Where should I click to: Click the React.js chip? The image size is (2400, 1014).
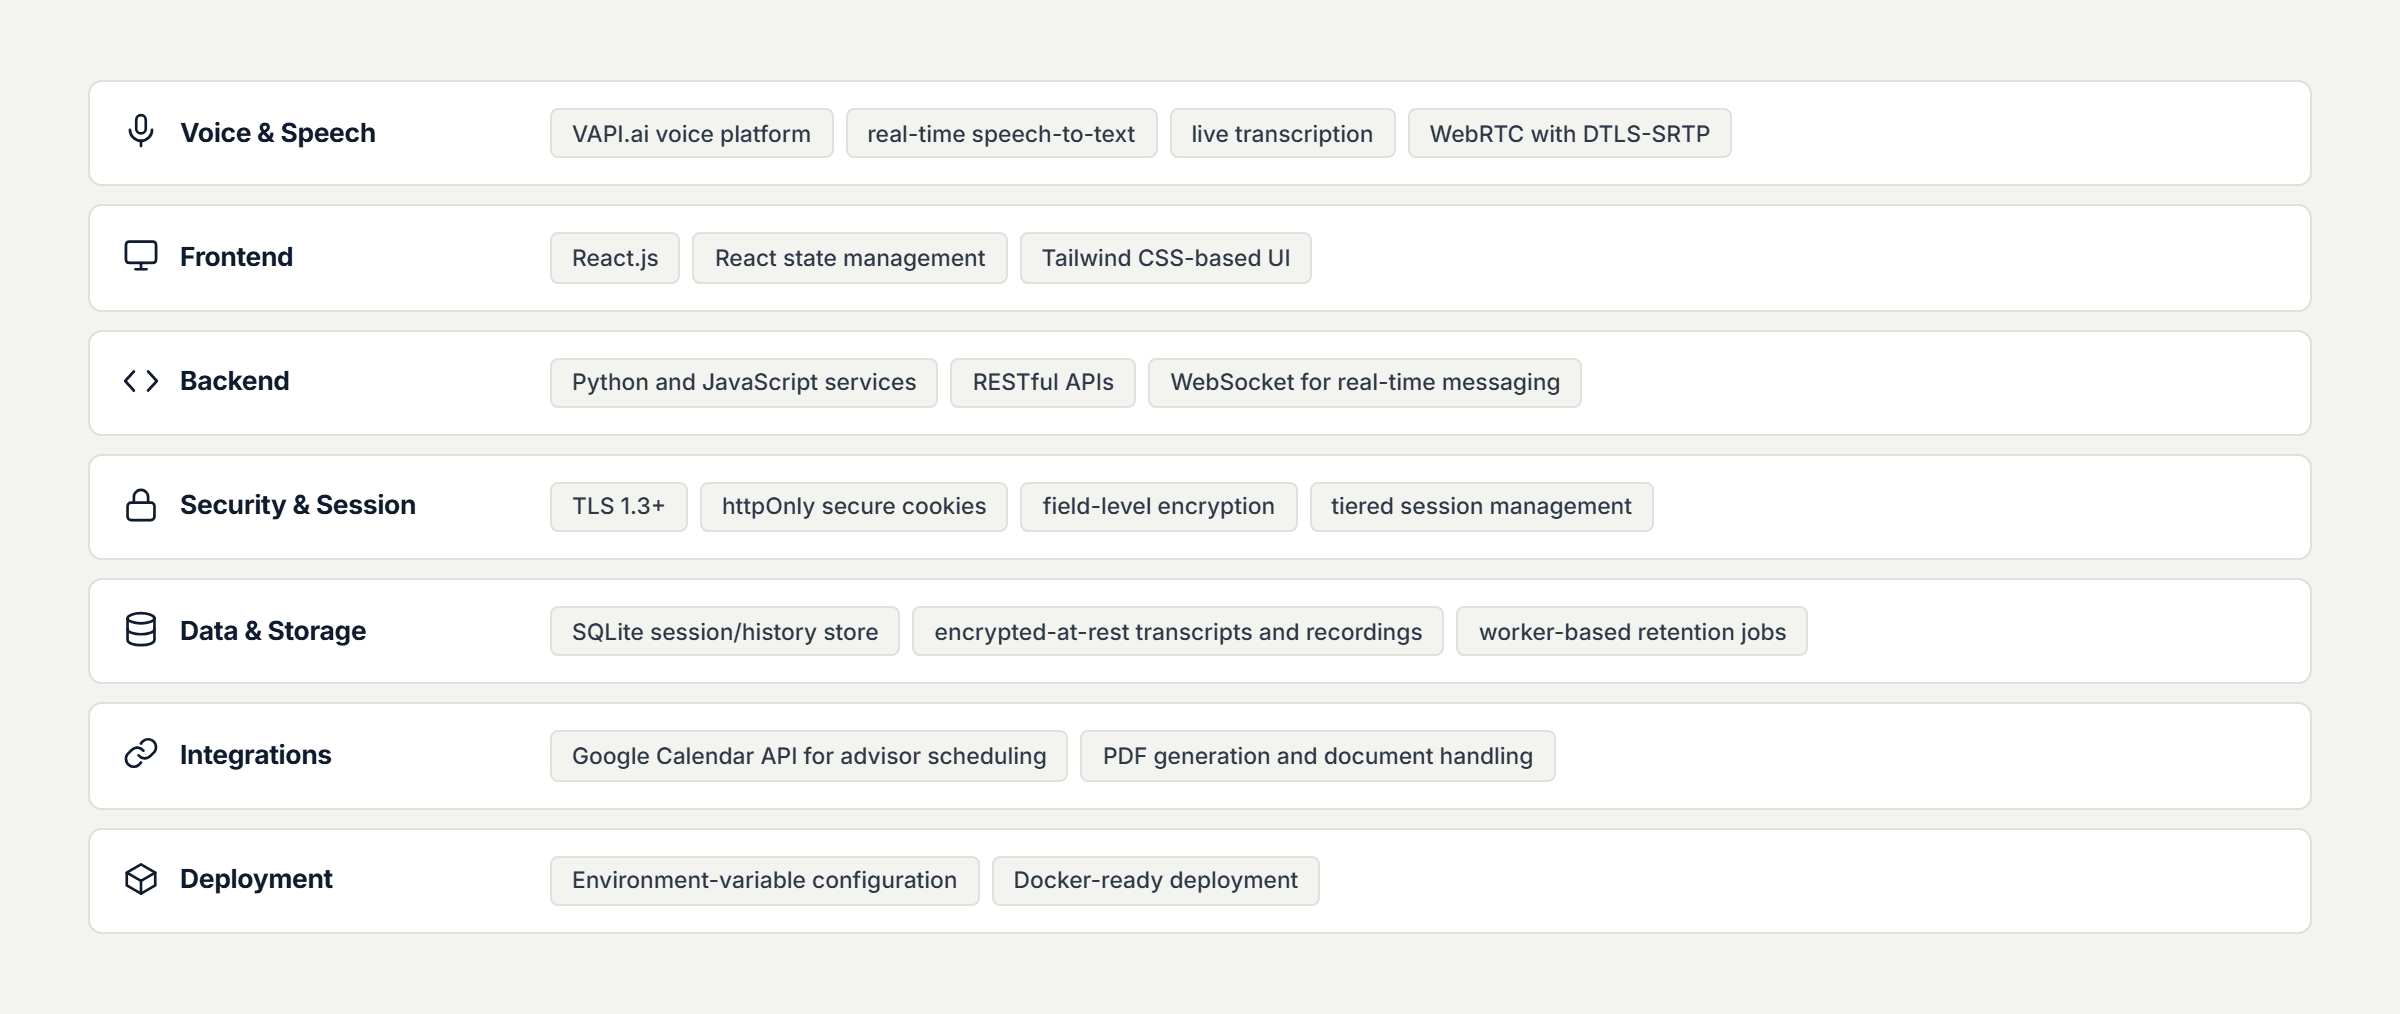tap(615, 258)
